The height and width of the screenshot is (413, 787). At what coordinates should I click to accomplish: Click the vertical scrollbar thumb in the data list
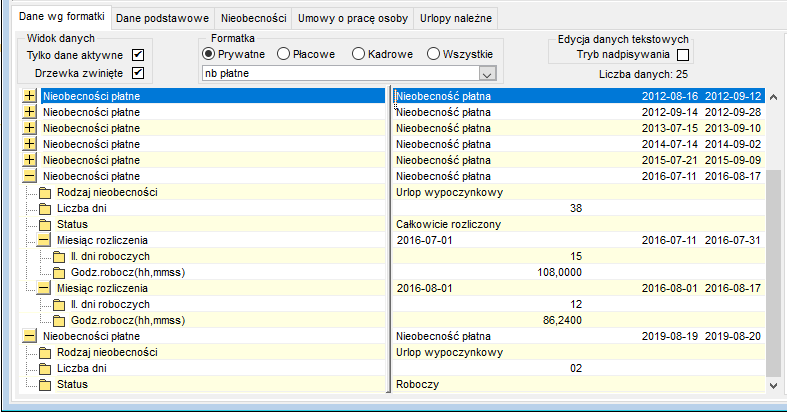(x=773, y=272)
